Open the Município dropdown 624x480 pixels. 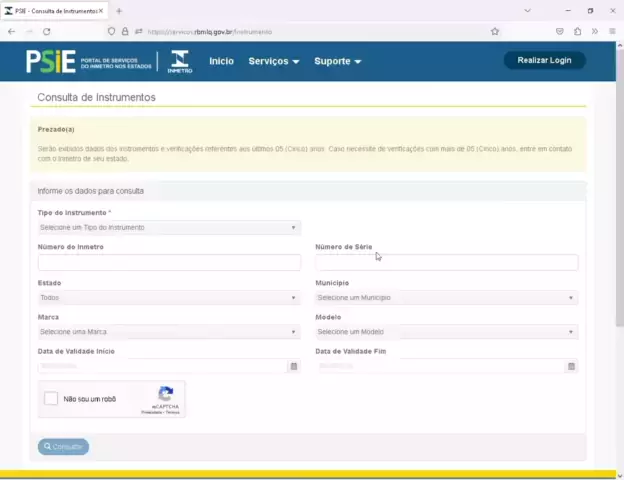pyautogui.click(x=446, y=298)
